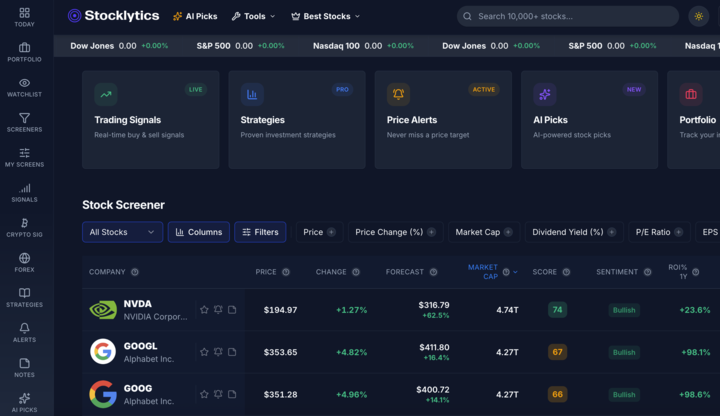Open the Today sidebar icon
Screen dimensions: 720x416
tap(24, 17)
